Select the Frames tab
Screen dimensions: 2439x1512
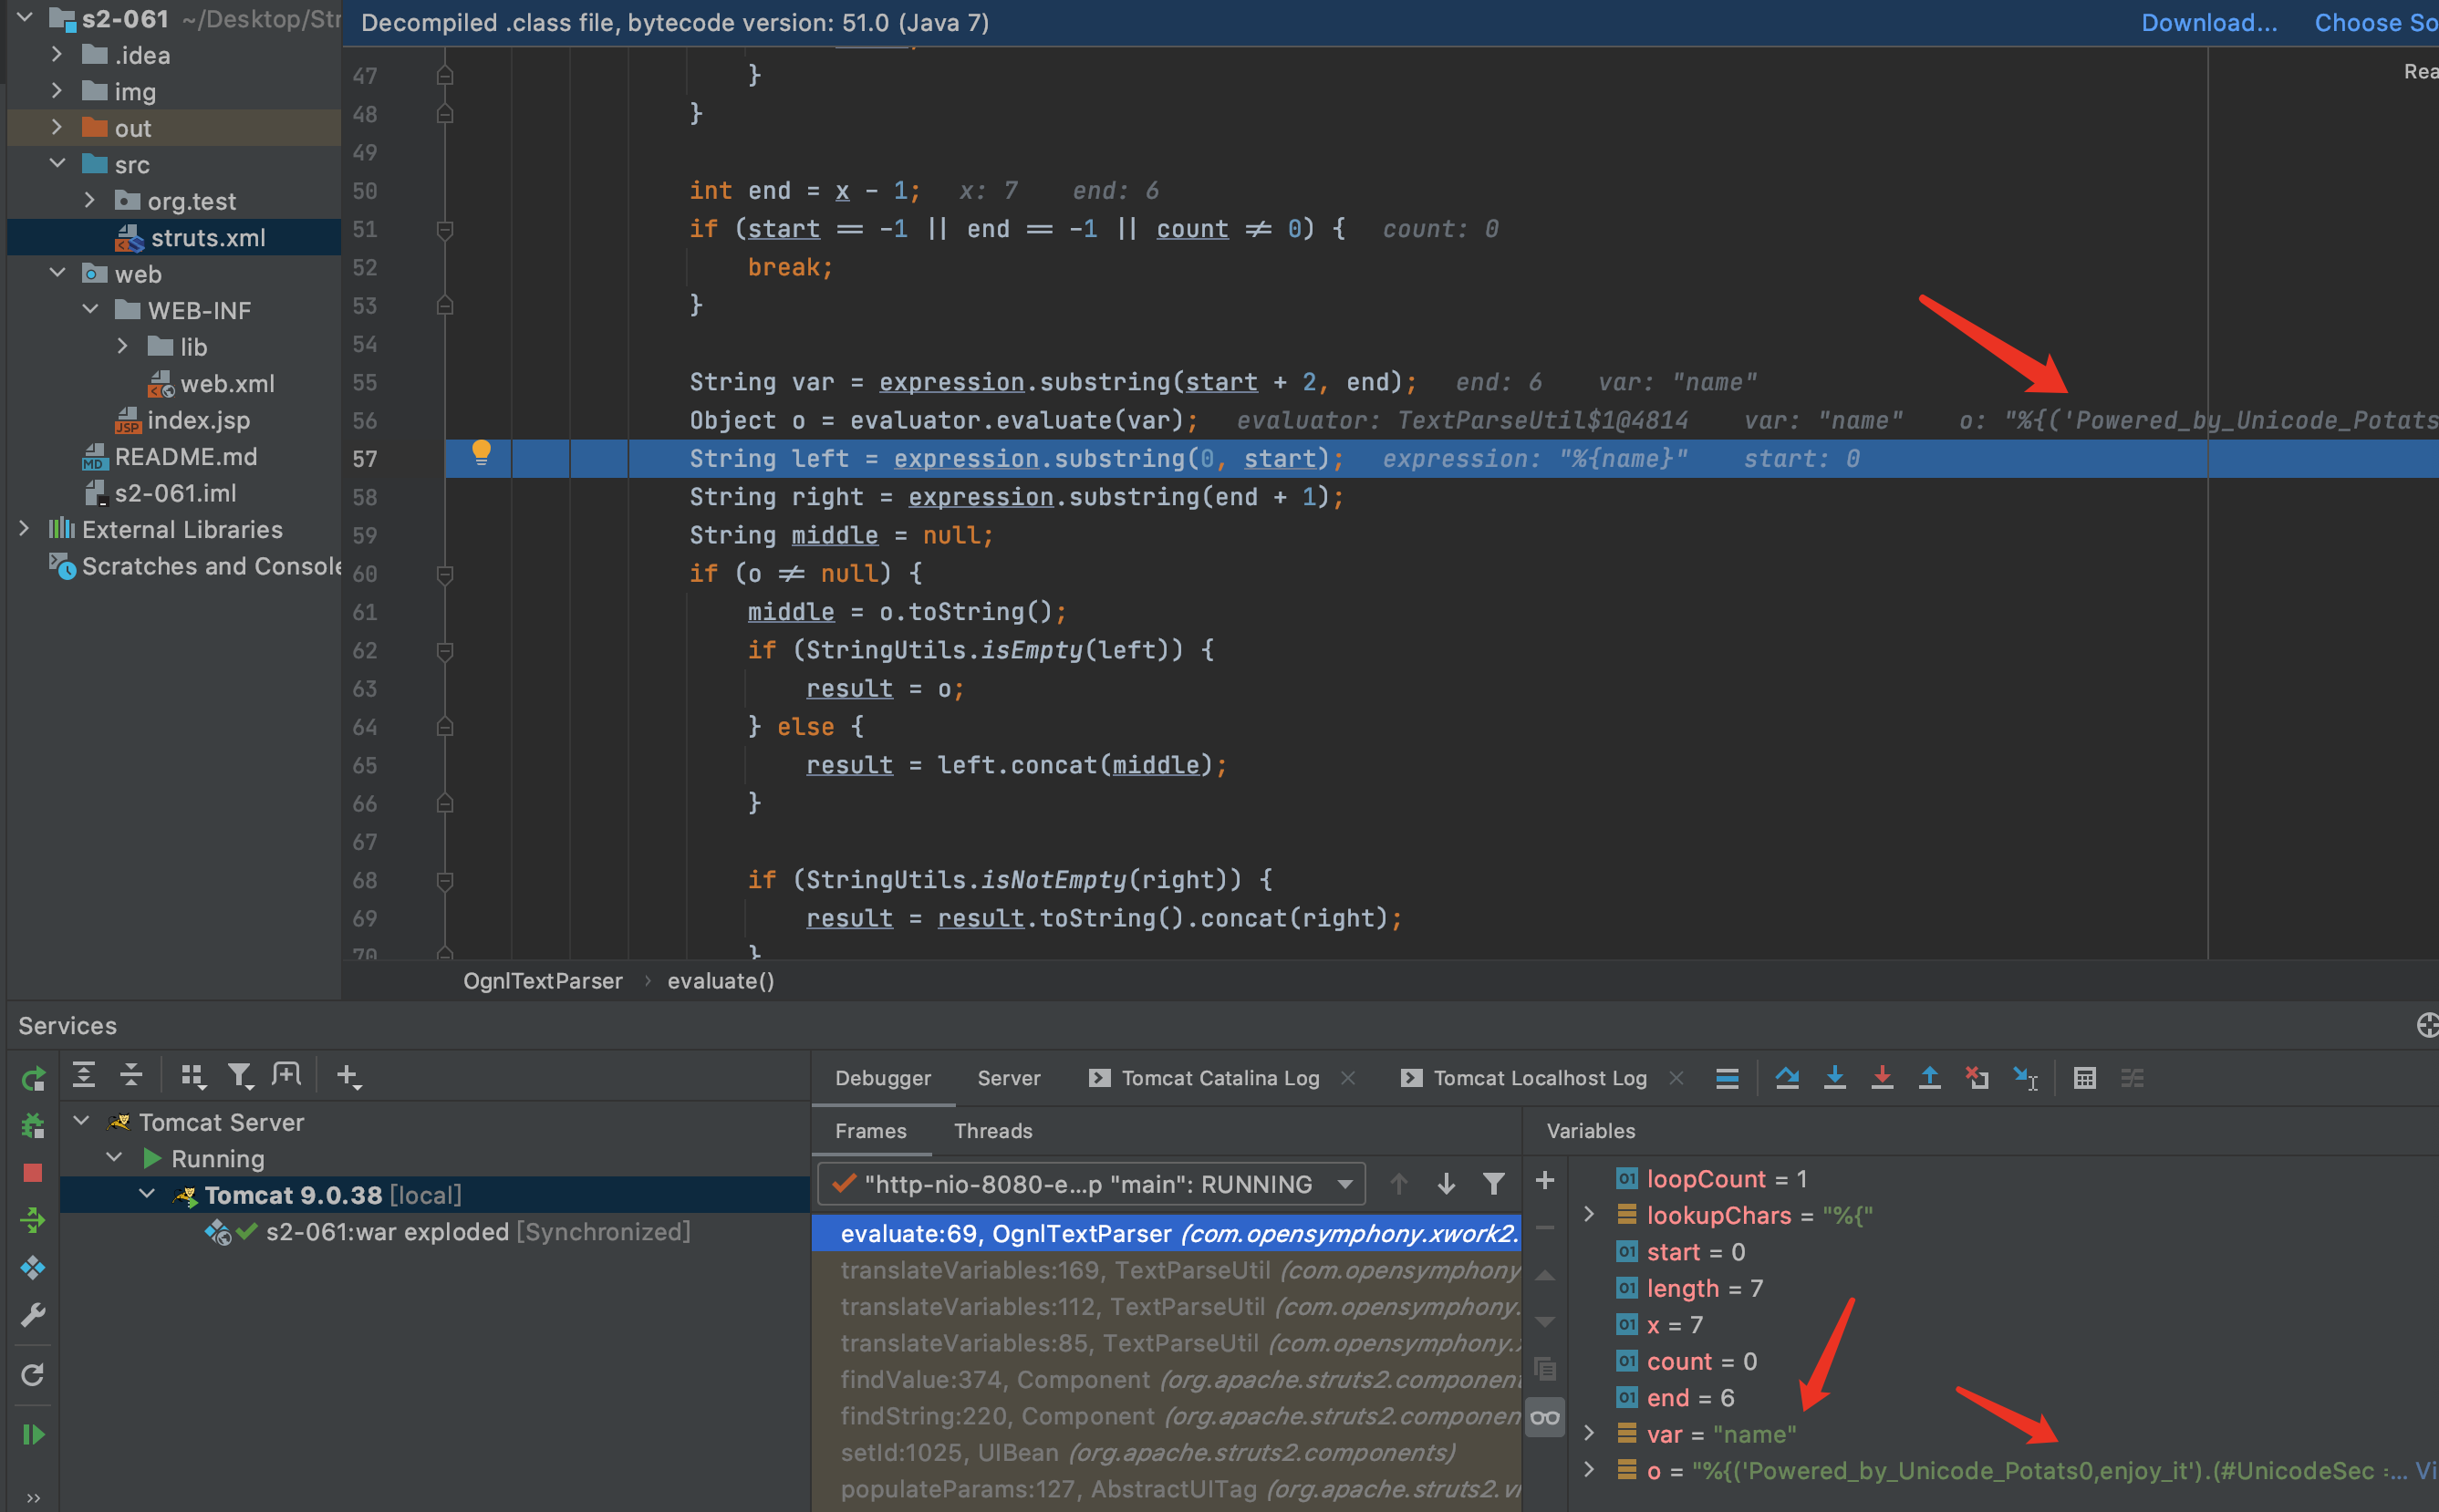tap(871, 1131)
